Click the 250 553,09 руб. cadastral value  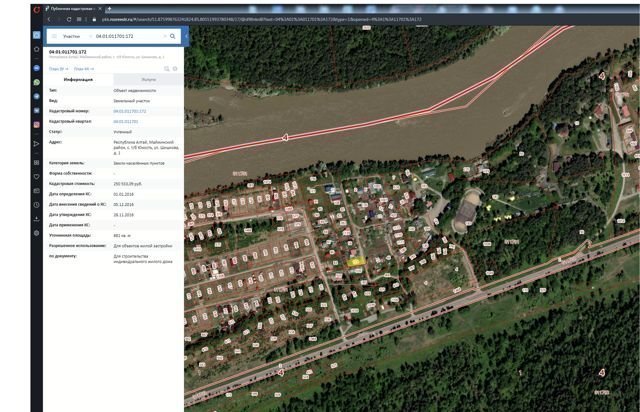click(x=127, y=184)
